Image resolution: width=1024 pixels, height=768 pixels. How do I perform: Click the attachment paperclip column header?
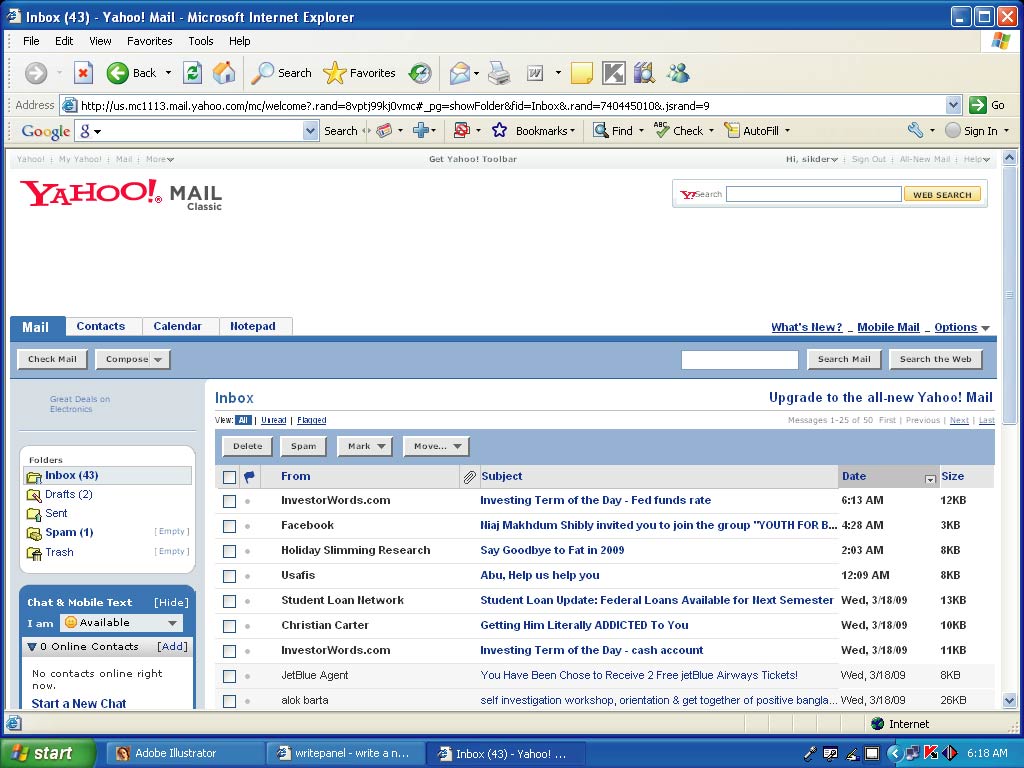tap(469, 477)
